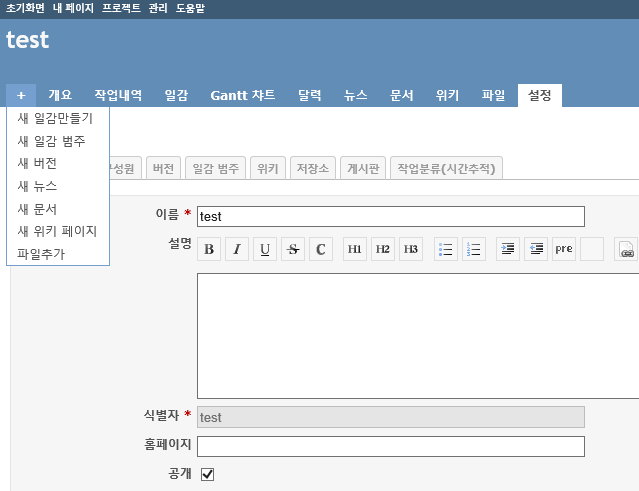Click the underline formatting button

coord(265,249)
